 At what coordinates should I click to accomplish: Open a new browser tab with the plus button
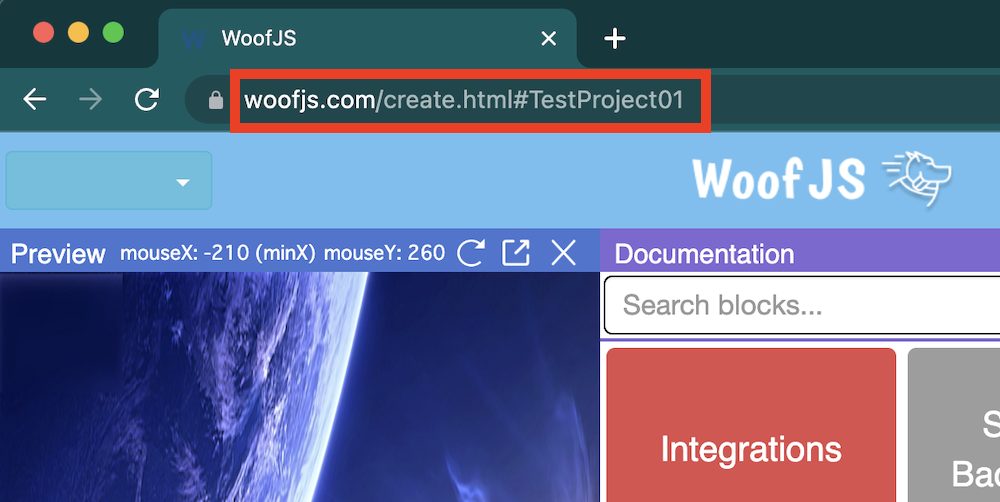coord(615,38)
